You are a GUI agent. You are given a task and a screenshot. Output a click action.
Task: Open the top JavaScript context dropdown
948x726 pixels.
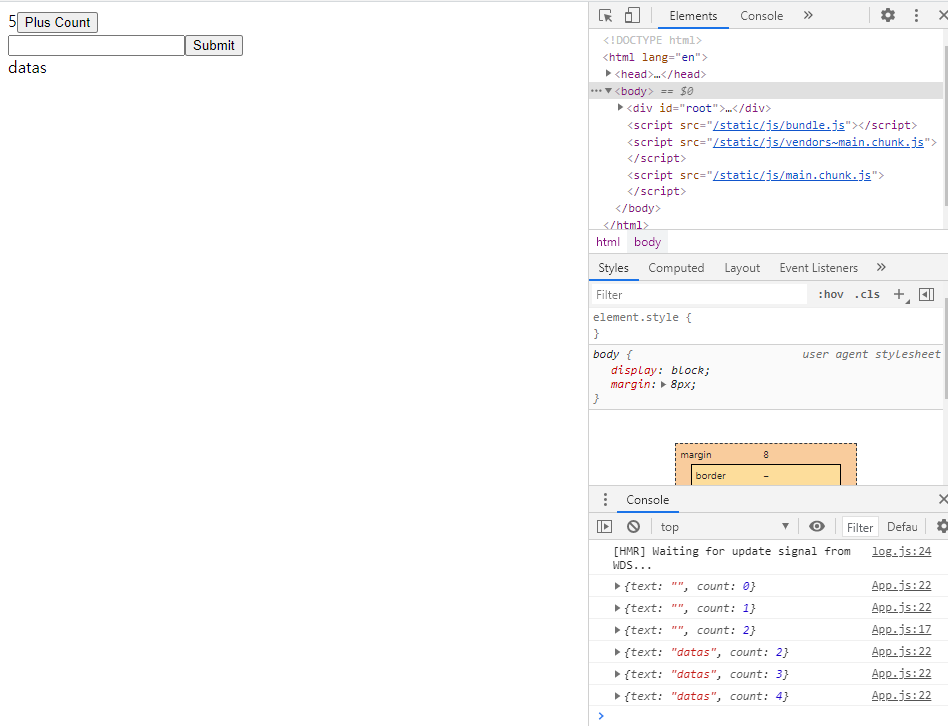point(725,527)
